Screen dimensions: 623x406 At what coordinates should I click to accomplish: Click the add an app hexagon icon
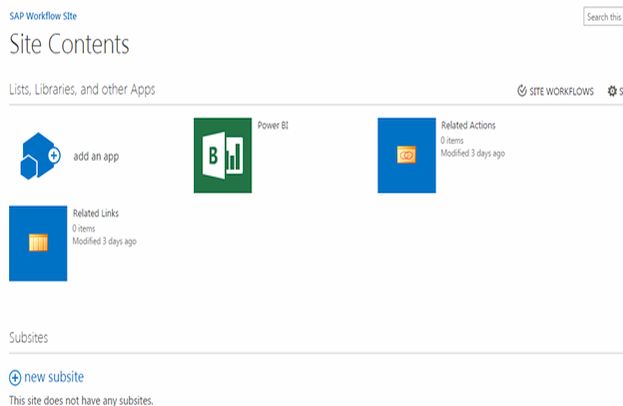point(39,155)
